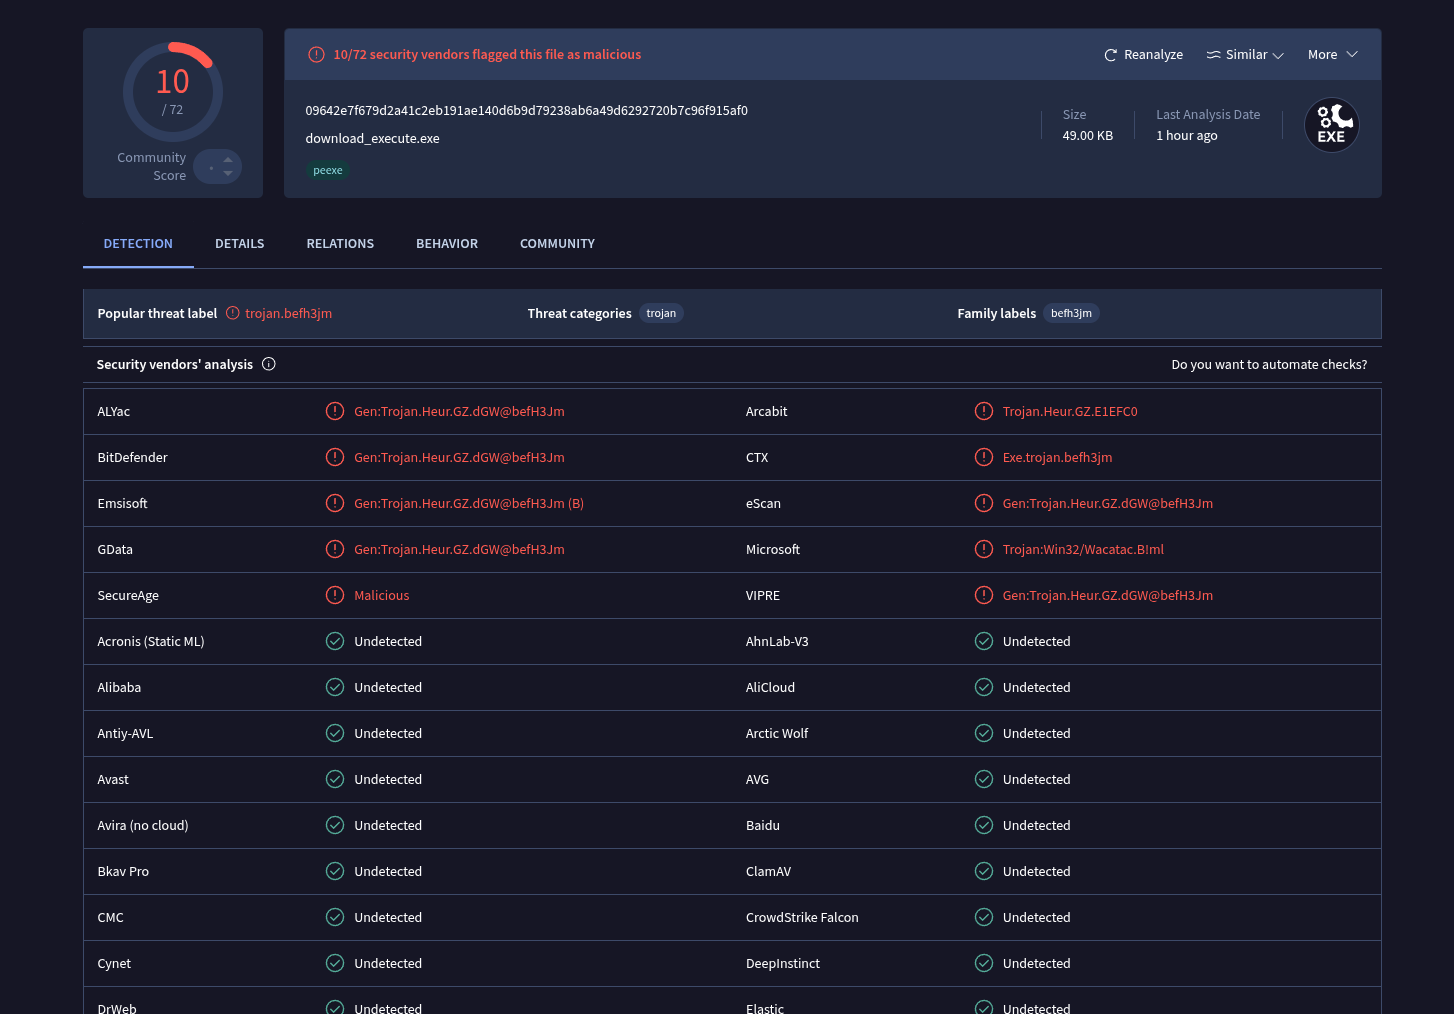Click alert icon next to trojan.befh3jm threat label

[x=233, y=313]
